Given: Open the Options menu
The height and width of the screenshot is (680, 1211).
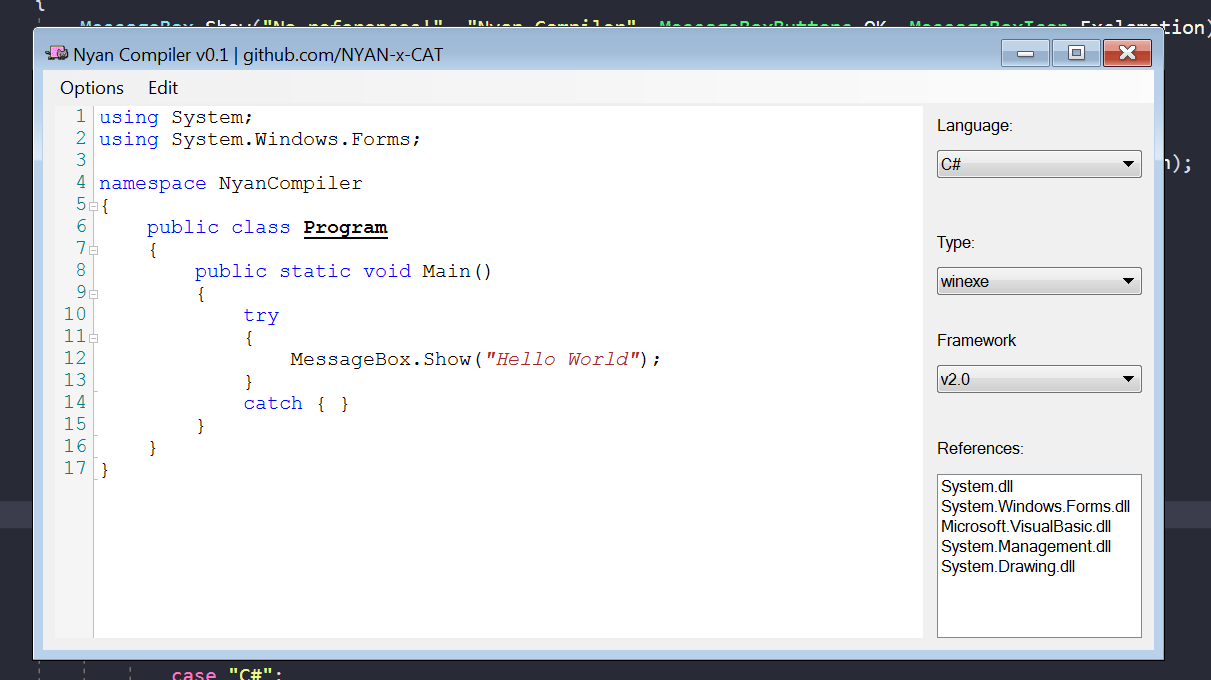Looking at the screenshot, I should (x=91, y=88).
